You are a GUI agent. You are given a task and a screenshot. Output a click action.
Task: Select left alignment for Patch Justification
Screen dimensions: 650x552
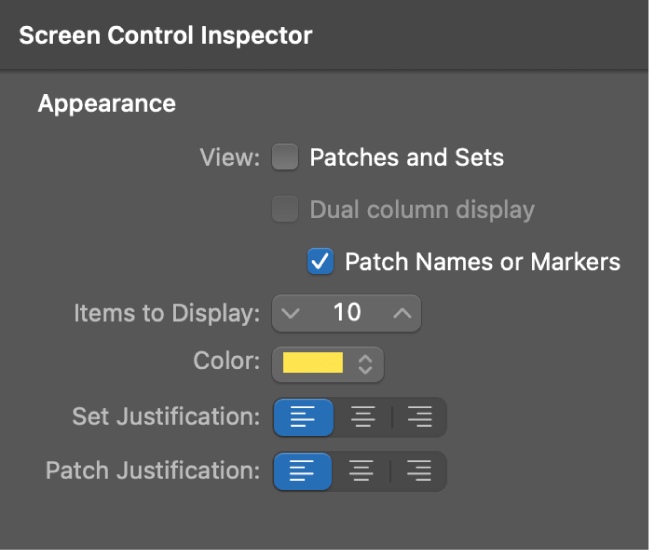click(x=302, y=472)
